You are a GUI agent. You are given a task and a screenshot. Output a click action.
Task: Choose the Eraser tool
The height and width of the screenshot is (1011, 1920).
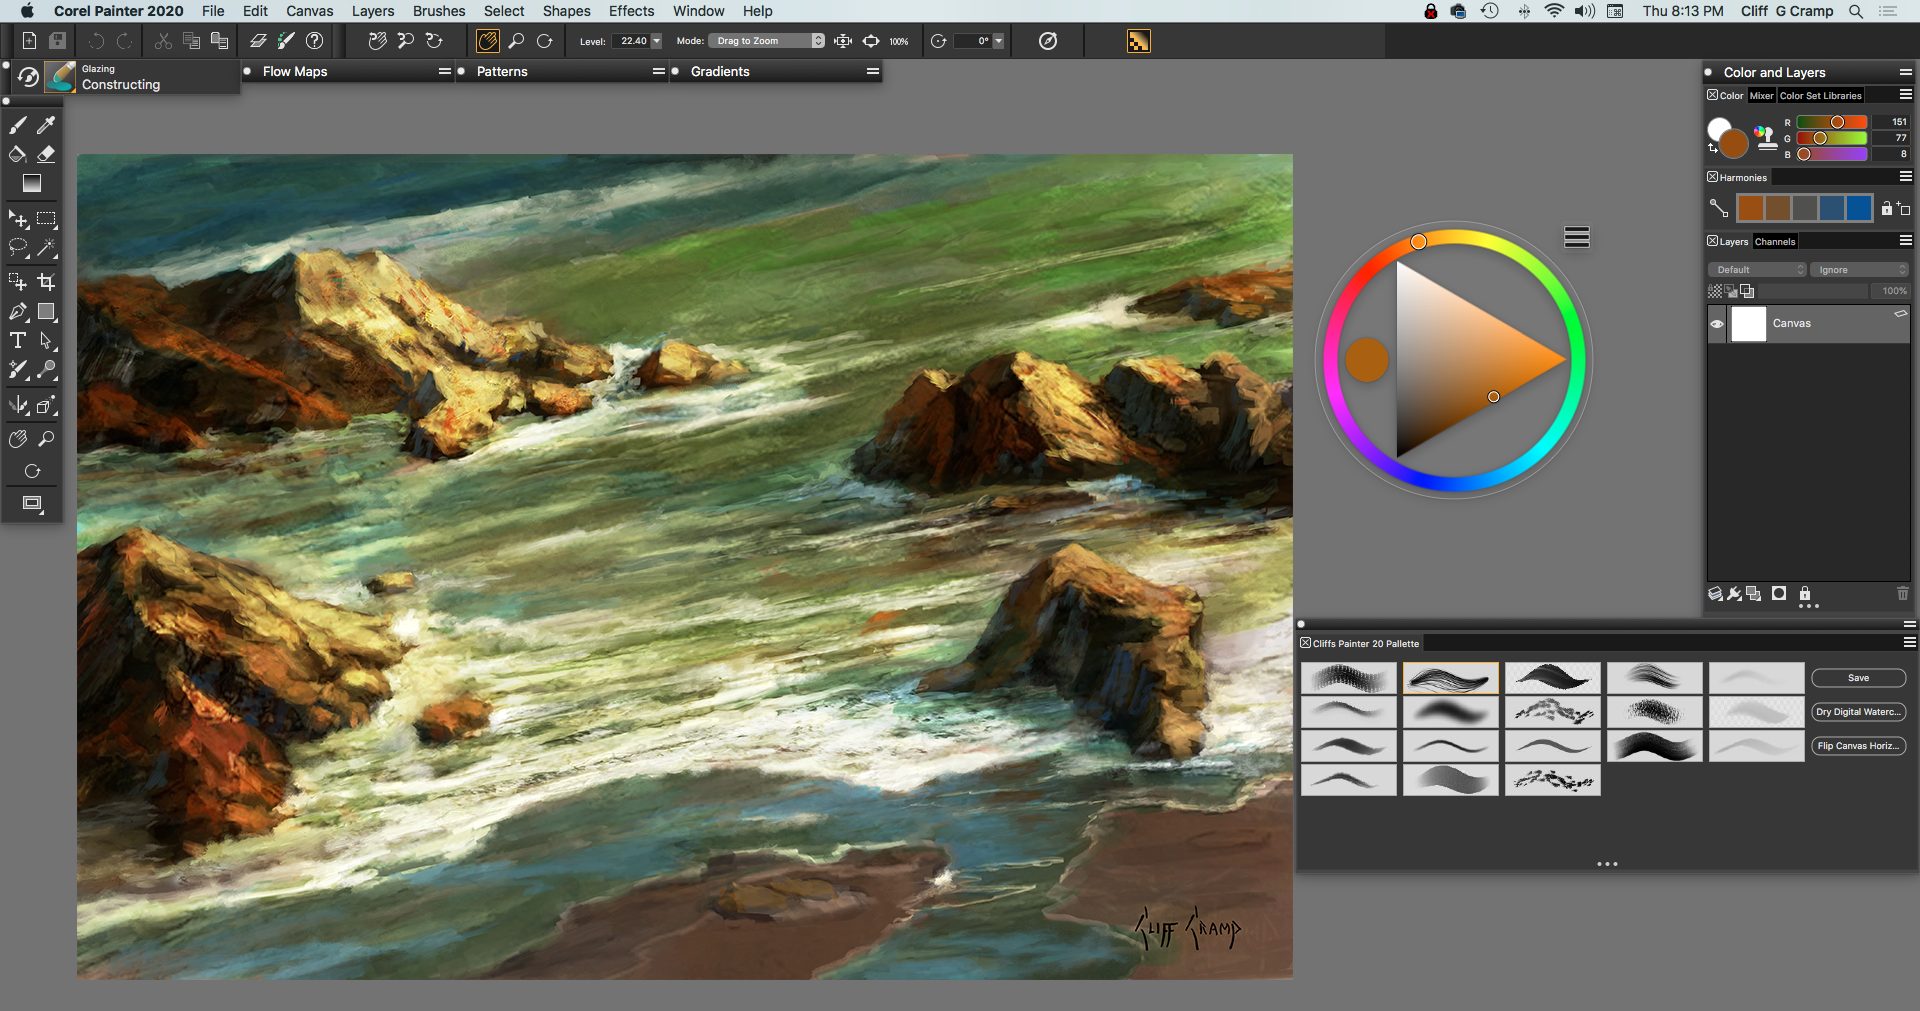(x=46, y=154)
